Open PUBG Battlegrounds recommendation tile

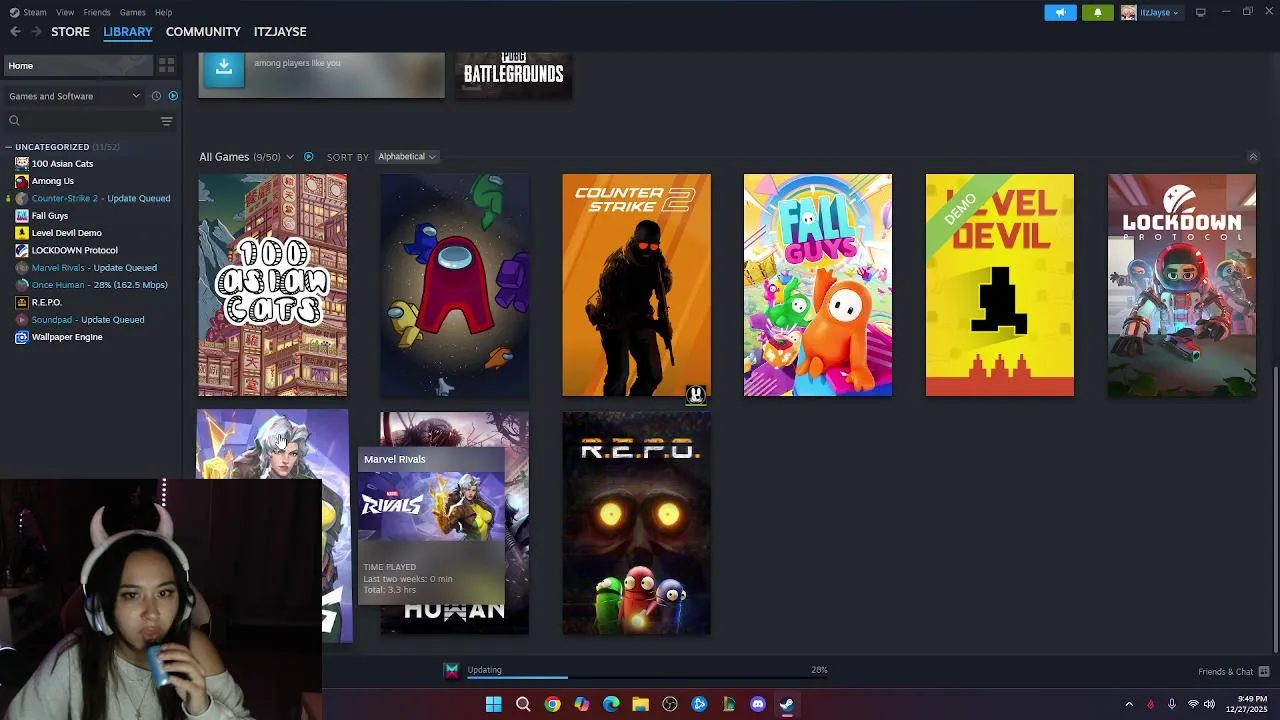514,75
